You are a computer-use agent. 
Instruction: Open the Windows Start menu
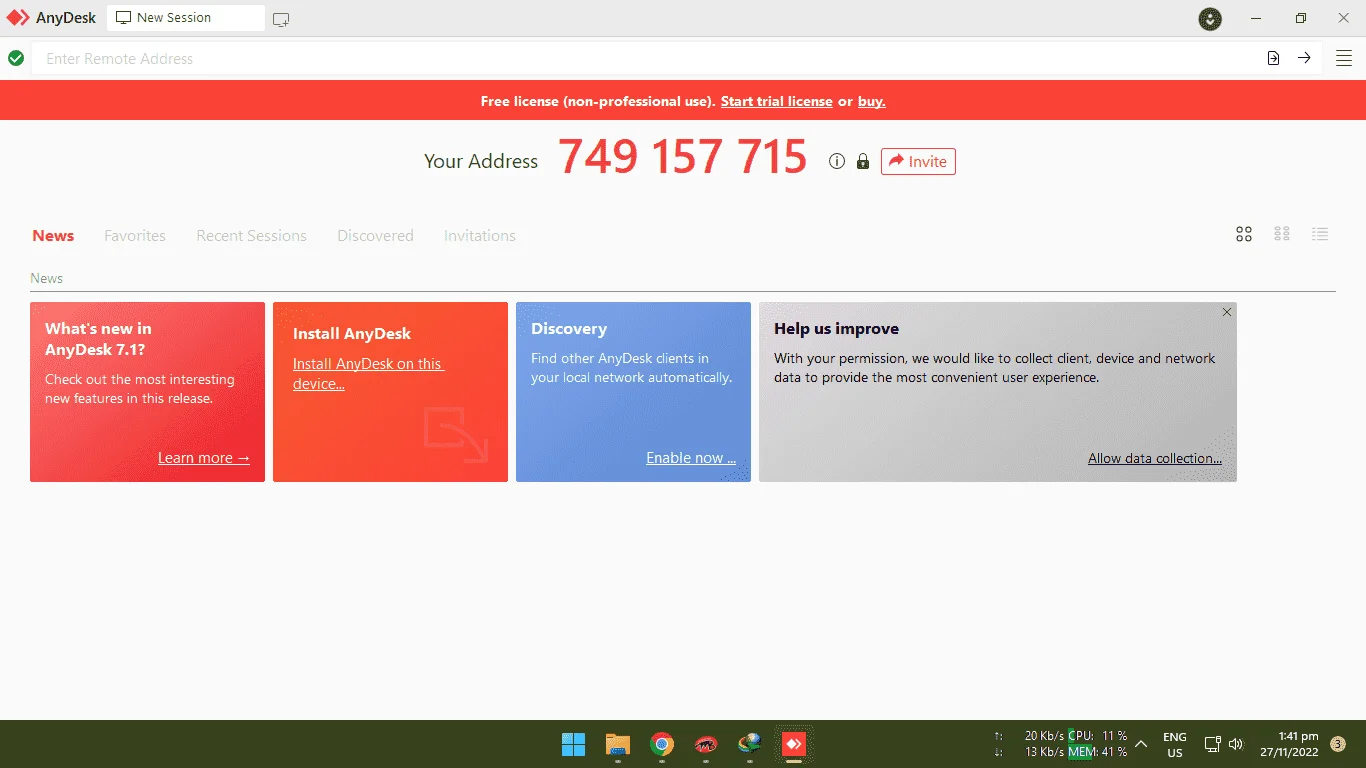(x=573, y=744)
